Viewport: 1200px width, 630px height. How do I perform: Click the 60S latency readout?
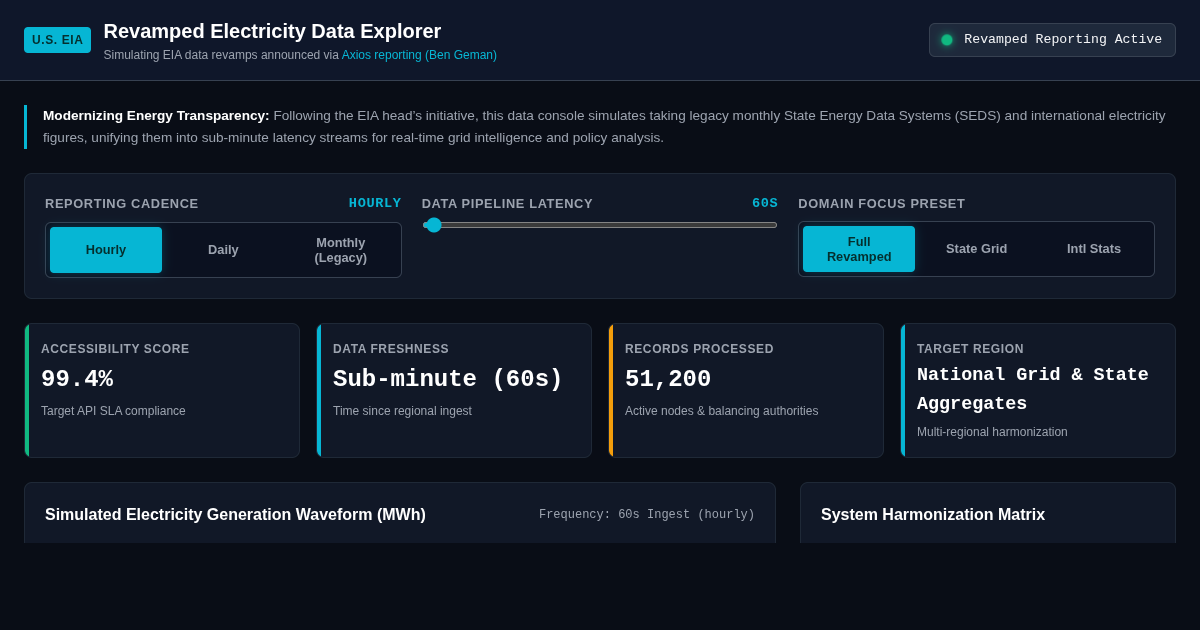(765, 203)
